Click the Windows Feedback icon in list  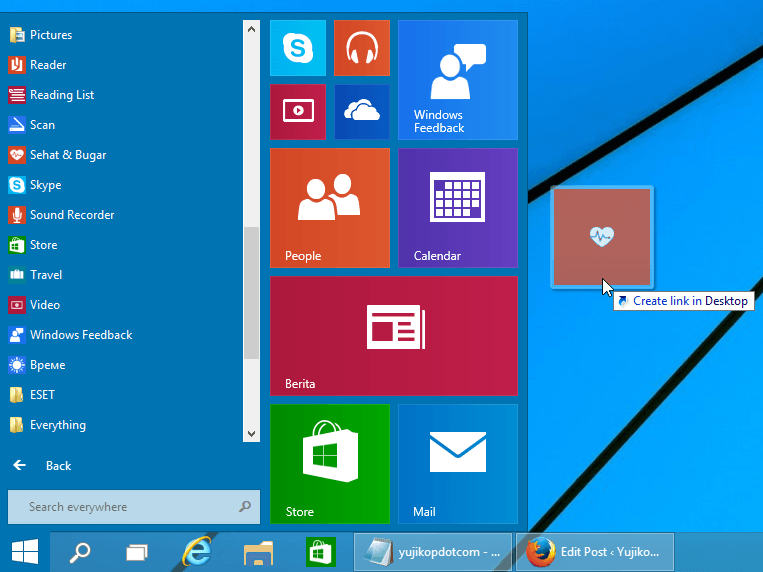(x=17, y=335)
